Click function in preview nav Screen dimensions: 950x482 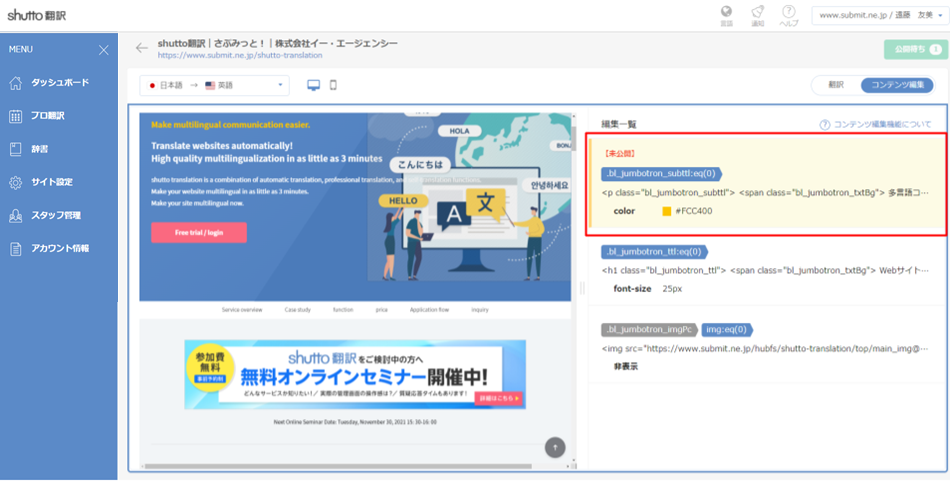[343, 309]
